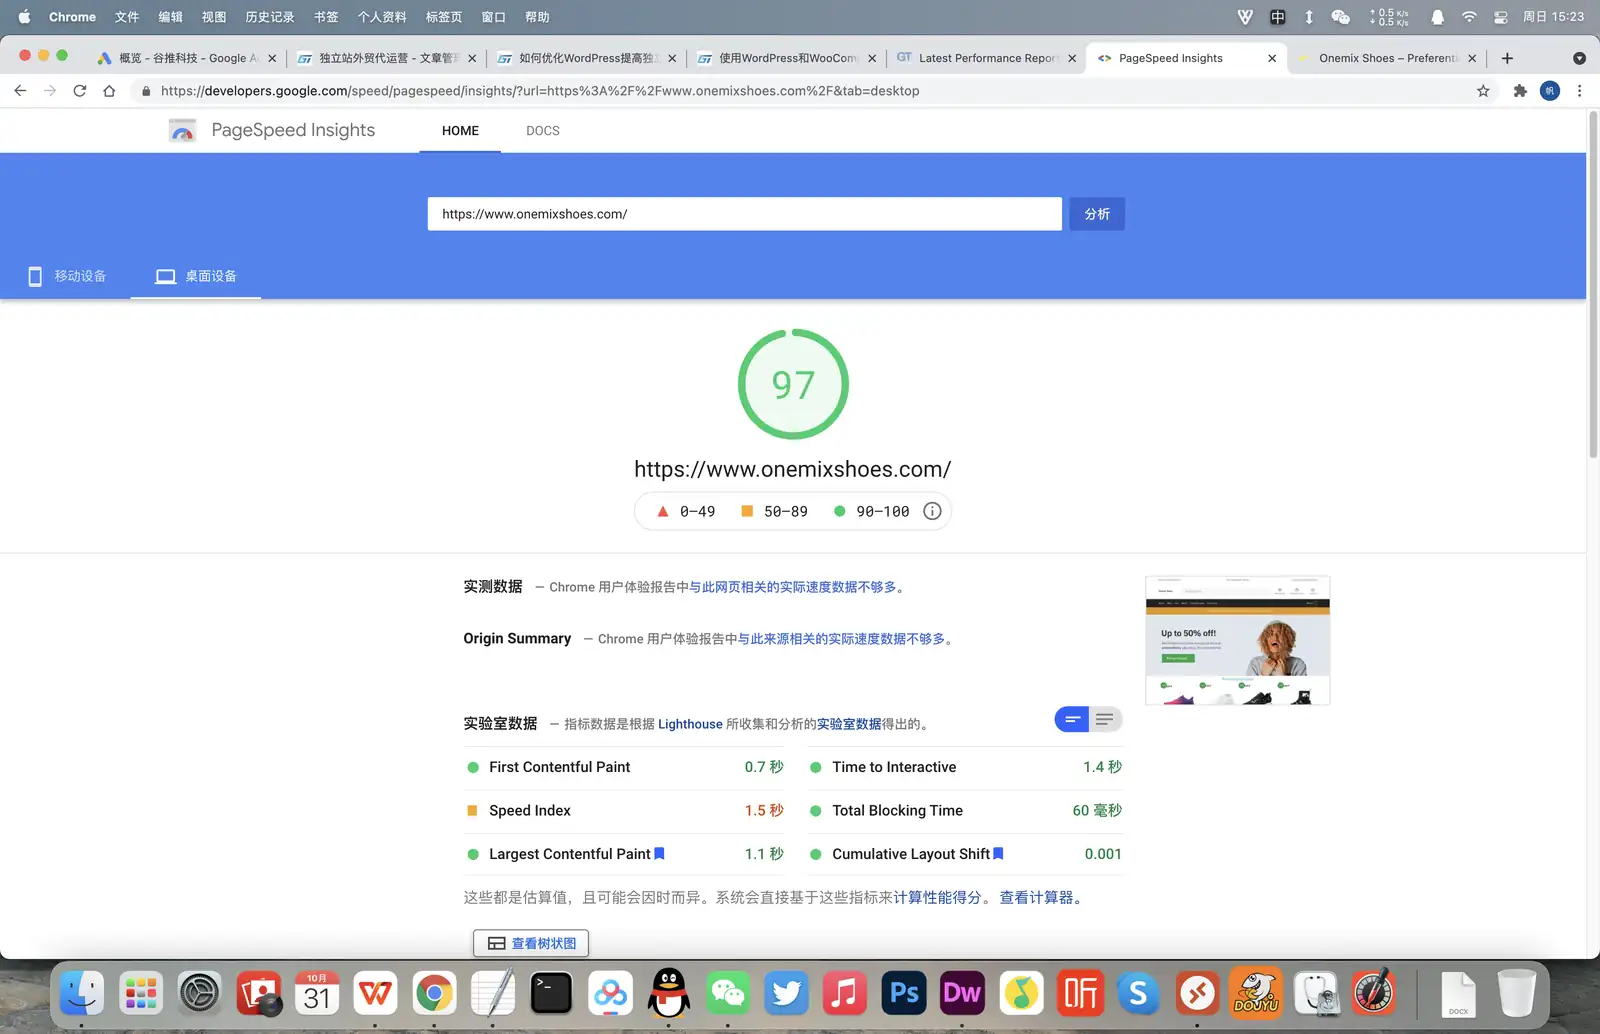Switch lab data to the expanded view toggle

point(1105,719)
